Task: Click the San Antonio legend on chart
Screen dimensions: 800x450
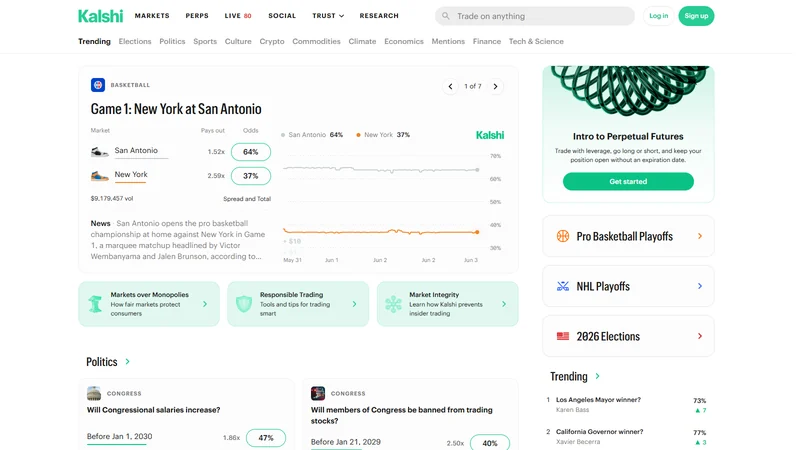Action: point(312,135)
